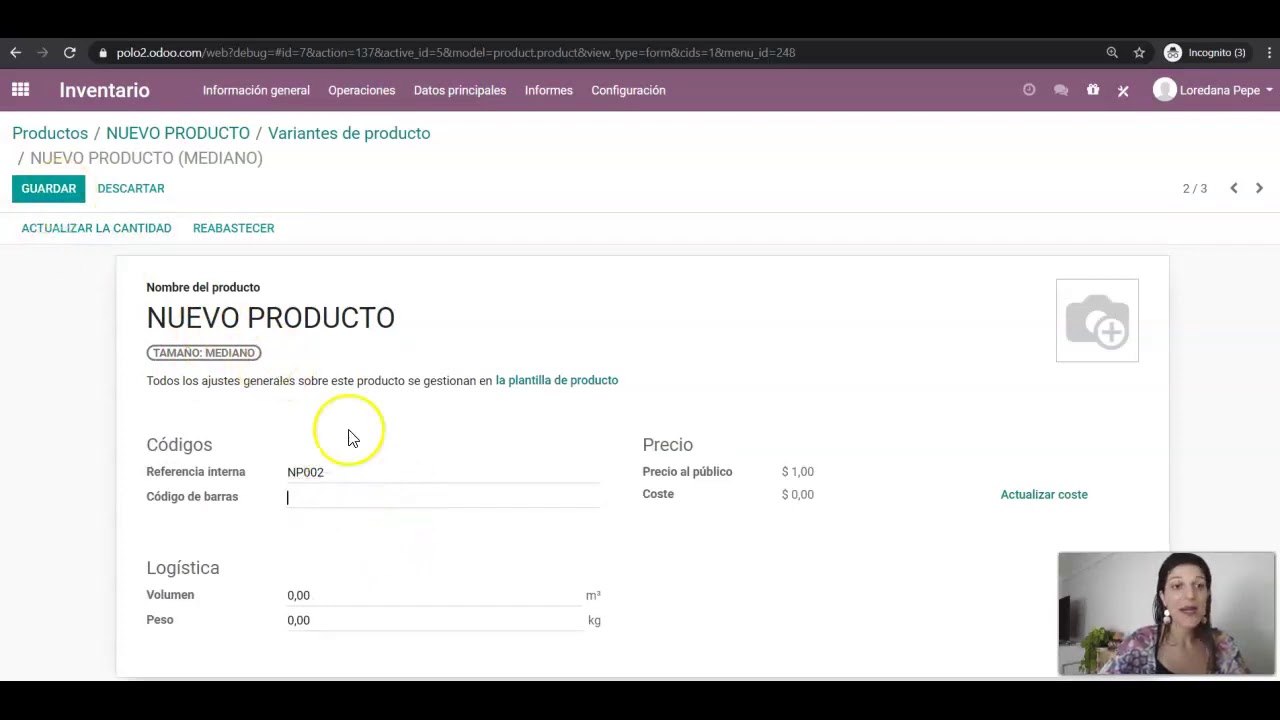Focus the Volumen input field

coord(434,595)
